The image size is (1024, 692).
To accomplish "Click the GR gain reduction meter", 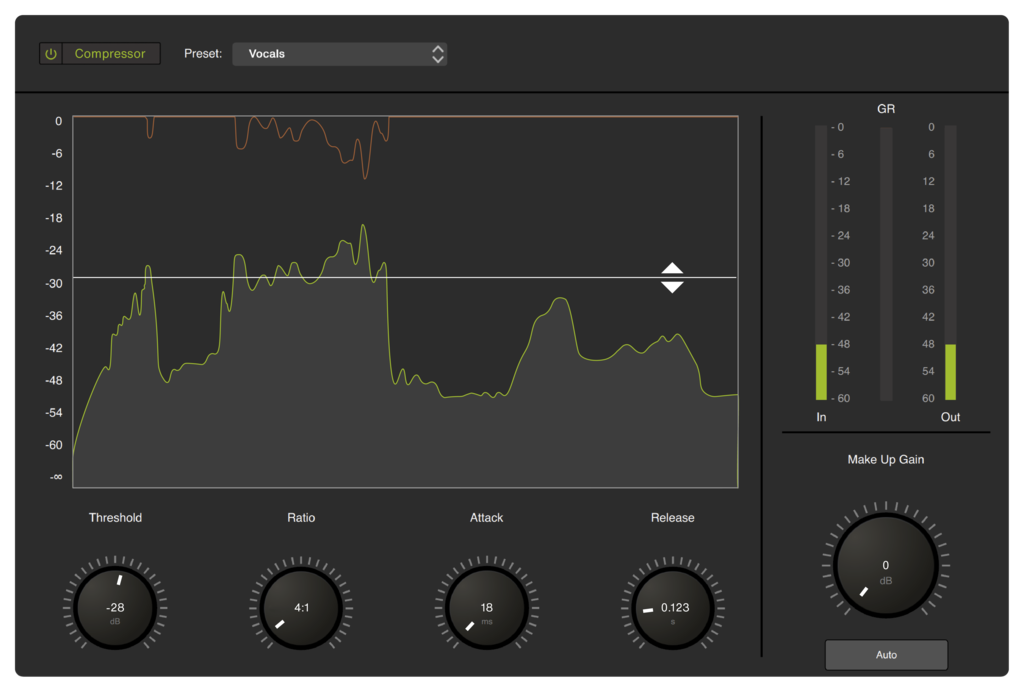I will (x=886, y=264).
